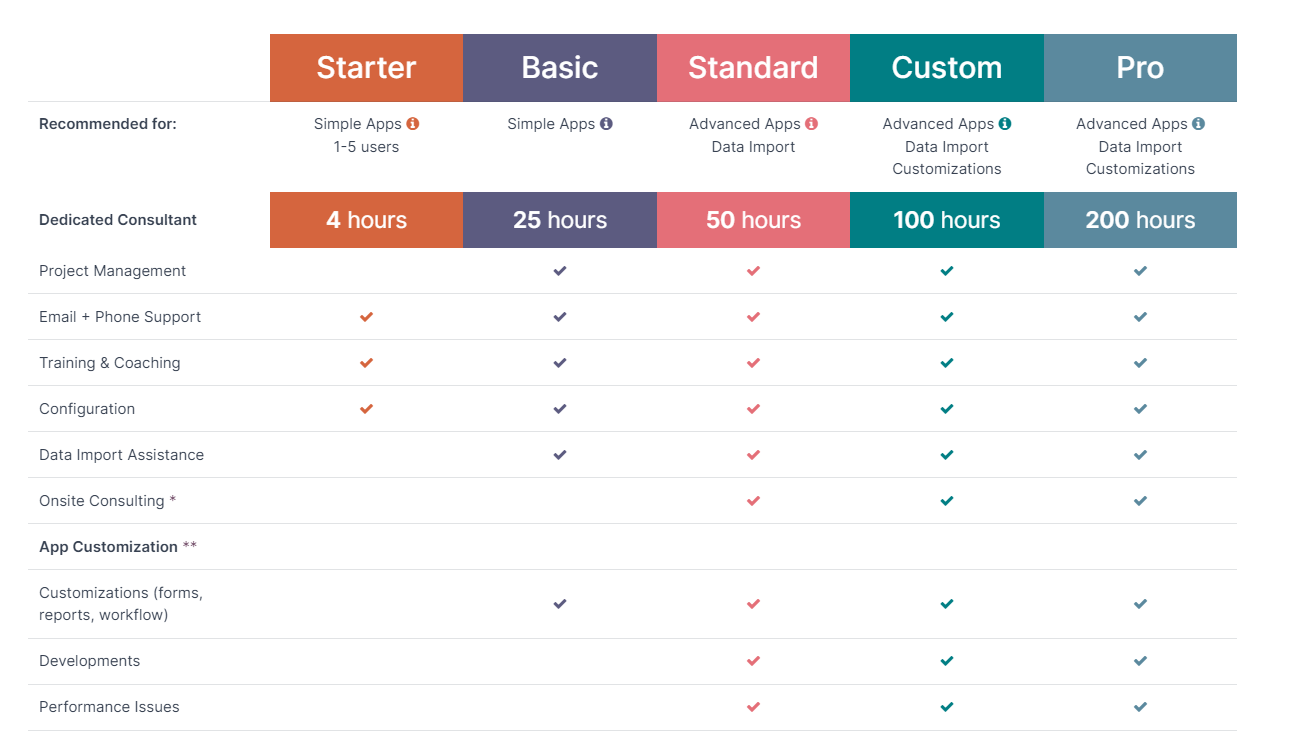Click the 50 hours Standard cell

(753, 220)
